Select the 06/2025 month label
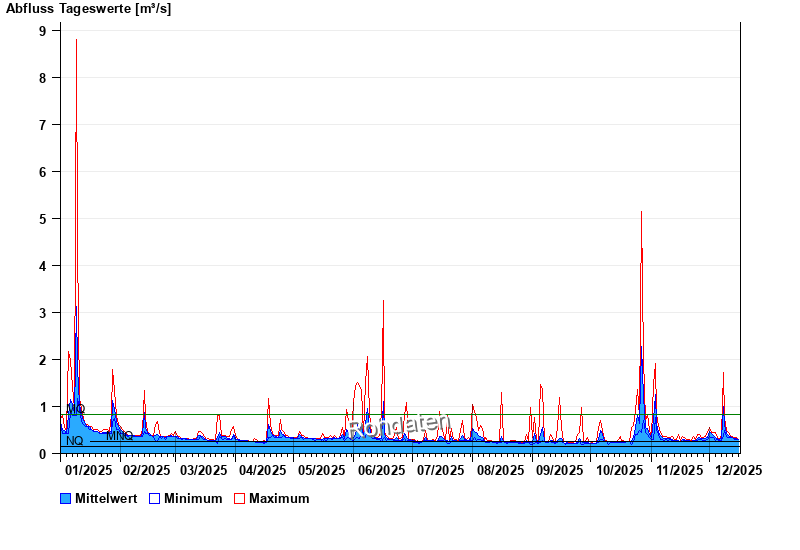800x550 pixels. click(x=381, y=470)
